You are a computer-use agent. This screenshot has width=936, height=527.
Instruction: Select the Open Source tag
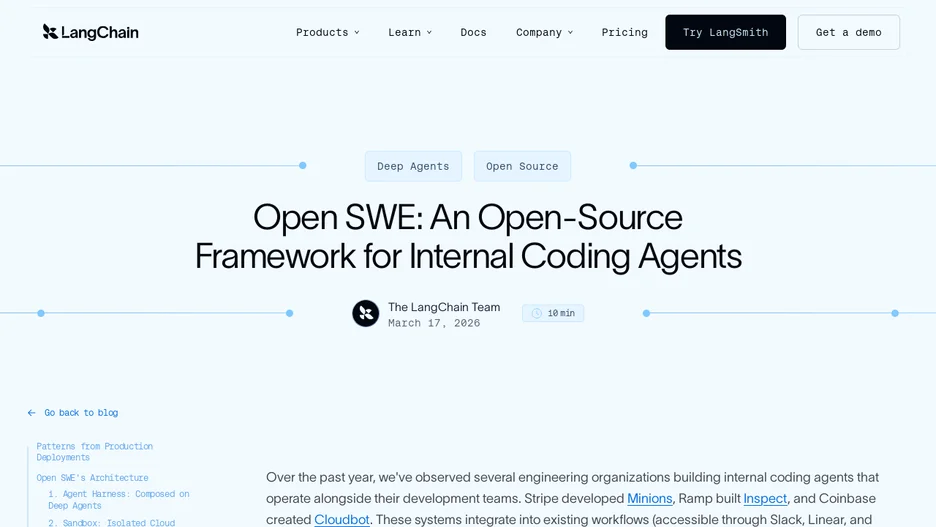522,166
